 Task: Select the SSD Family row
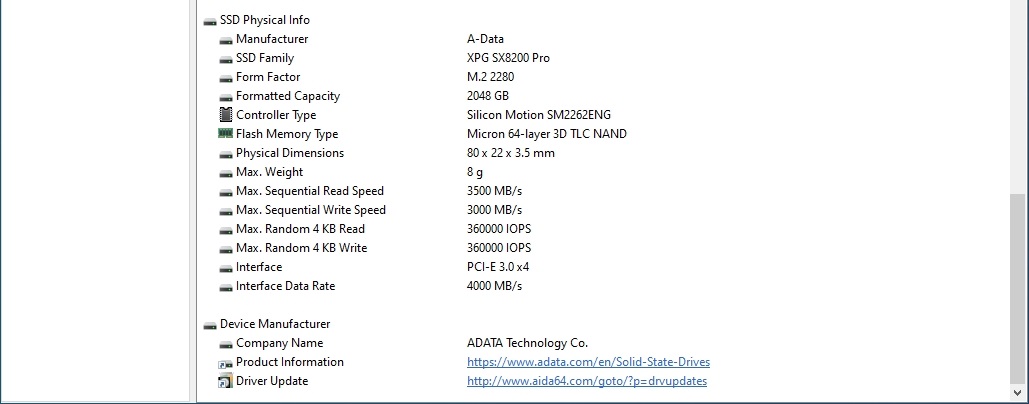click(604, 58)
